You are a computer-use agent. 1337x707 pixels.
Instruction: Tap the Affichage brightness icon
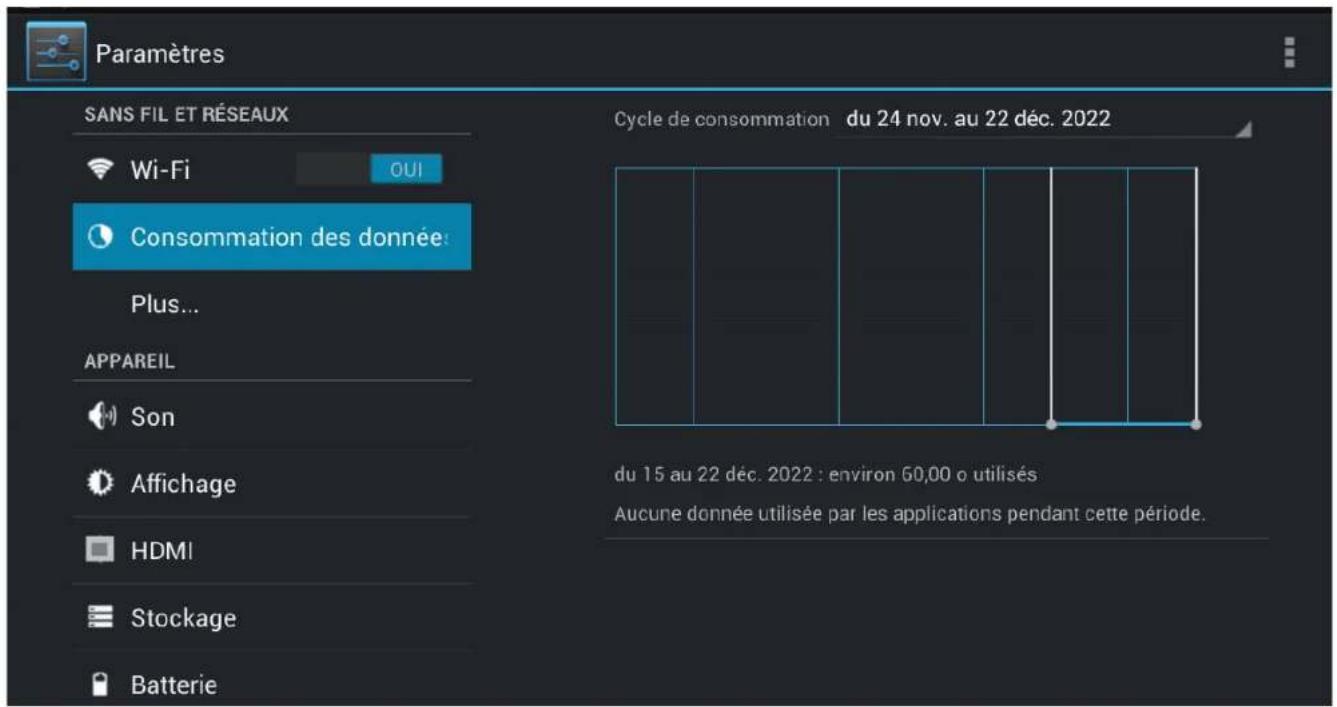[x=100, y=483]
